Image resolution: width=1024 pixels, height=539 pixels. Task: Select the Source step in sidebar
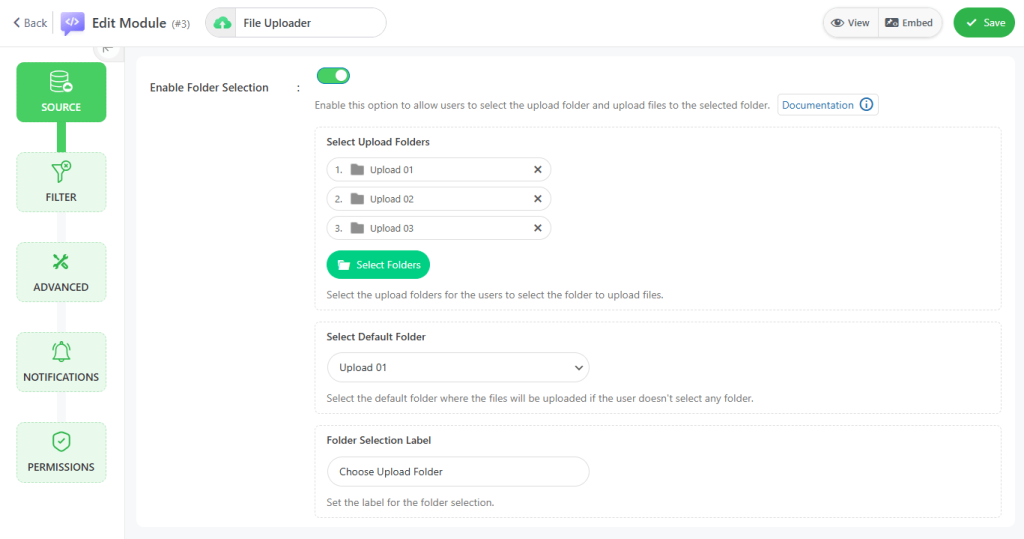(61, 92)
